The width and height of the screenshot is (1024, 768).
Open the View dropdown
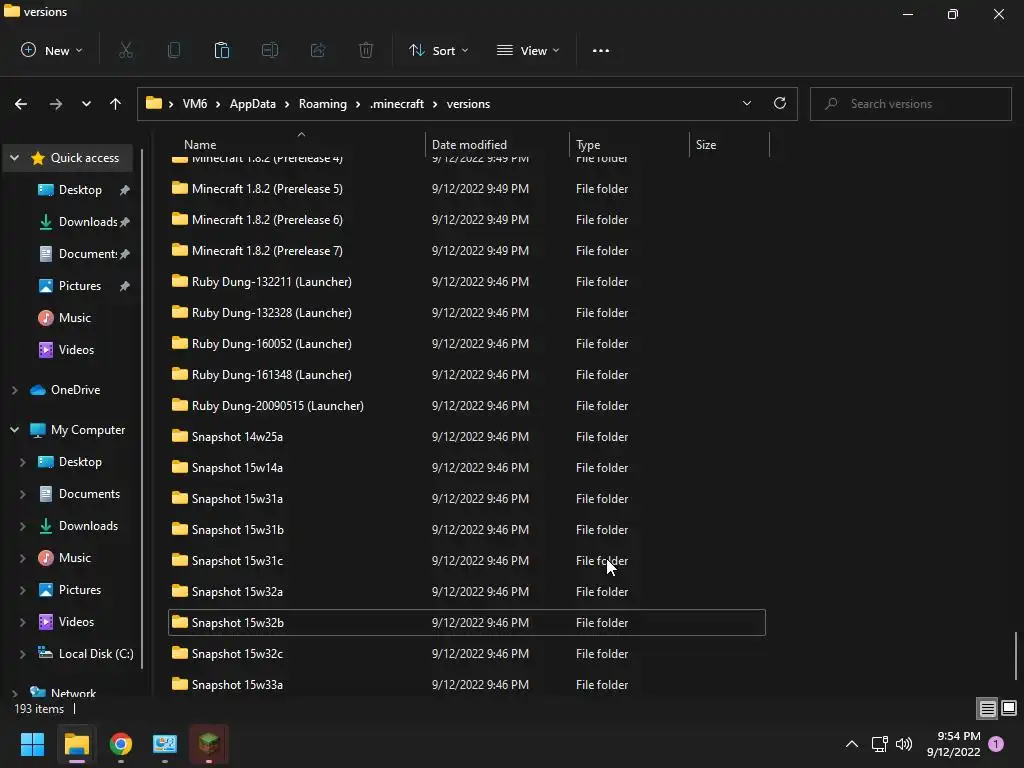pos(528,50)
